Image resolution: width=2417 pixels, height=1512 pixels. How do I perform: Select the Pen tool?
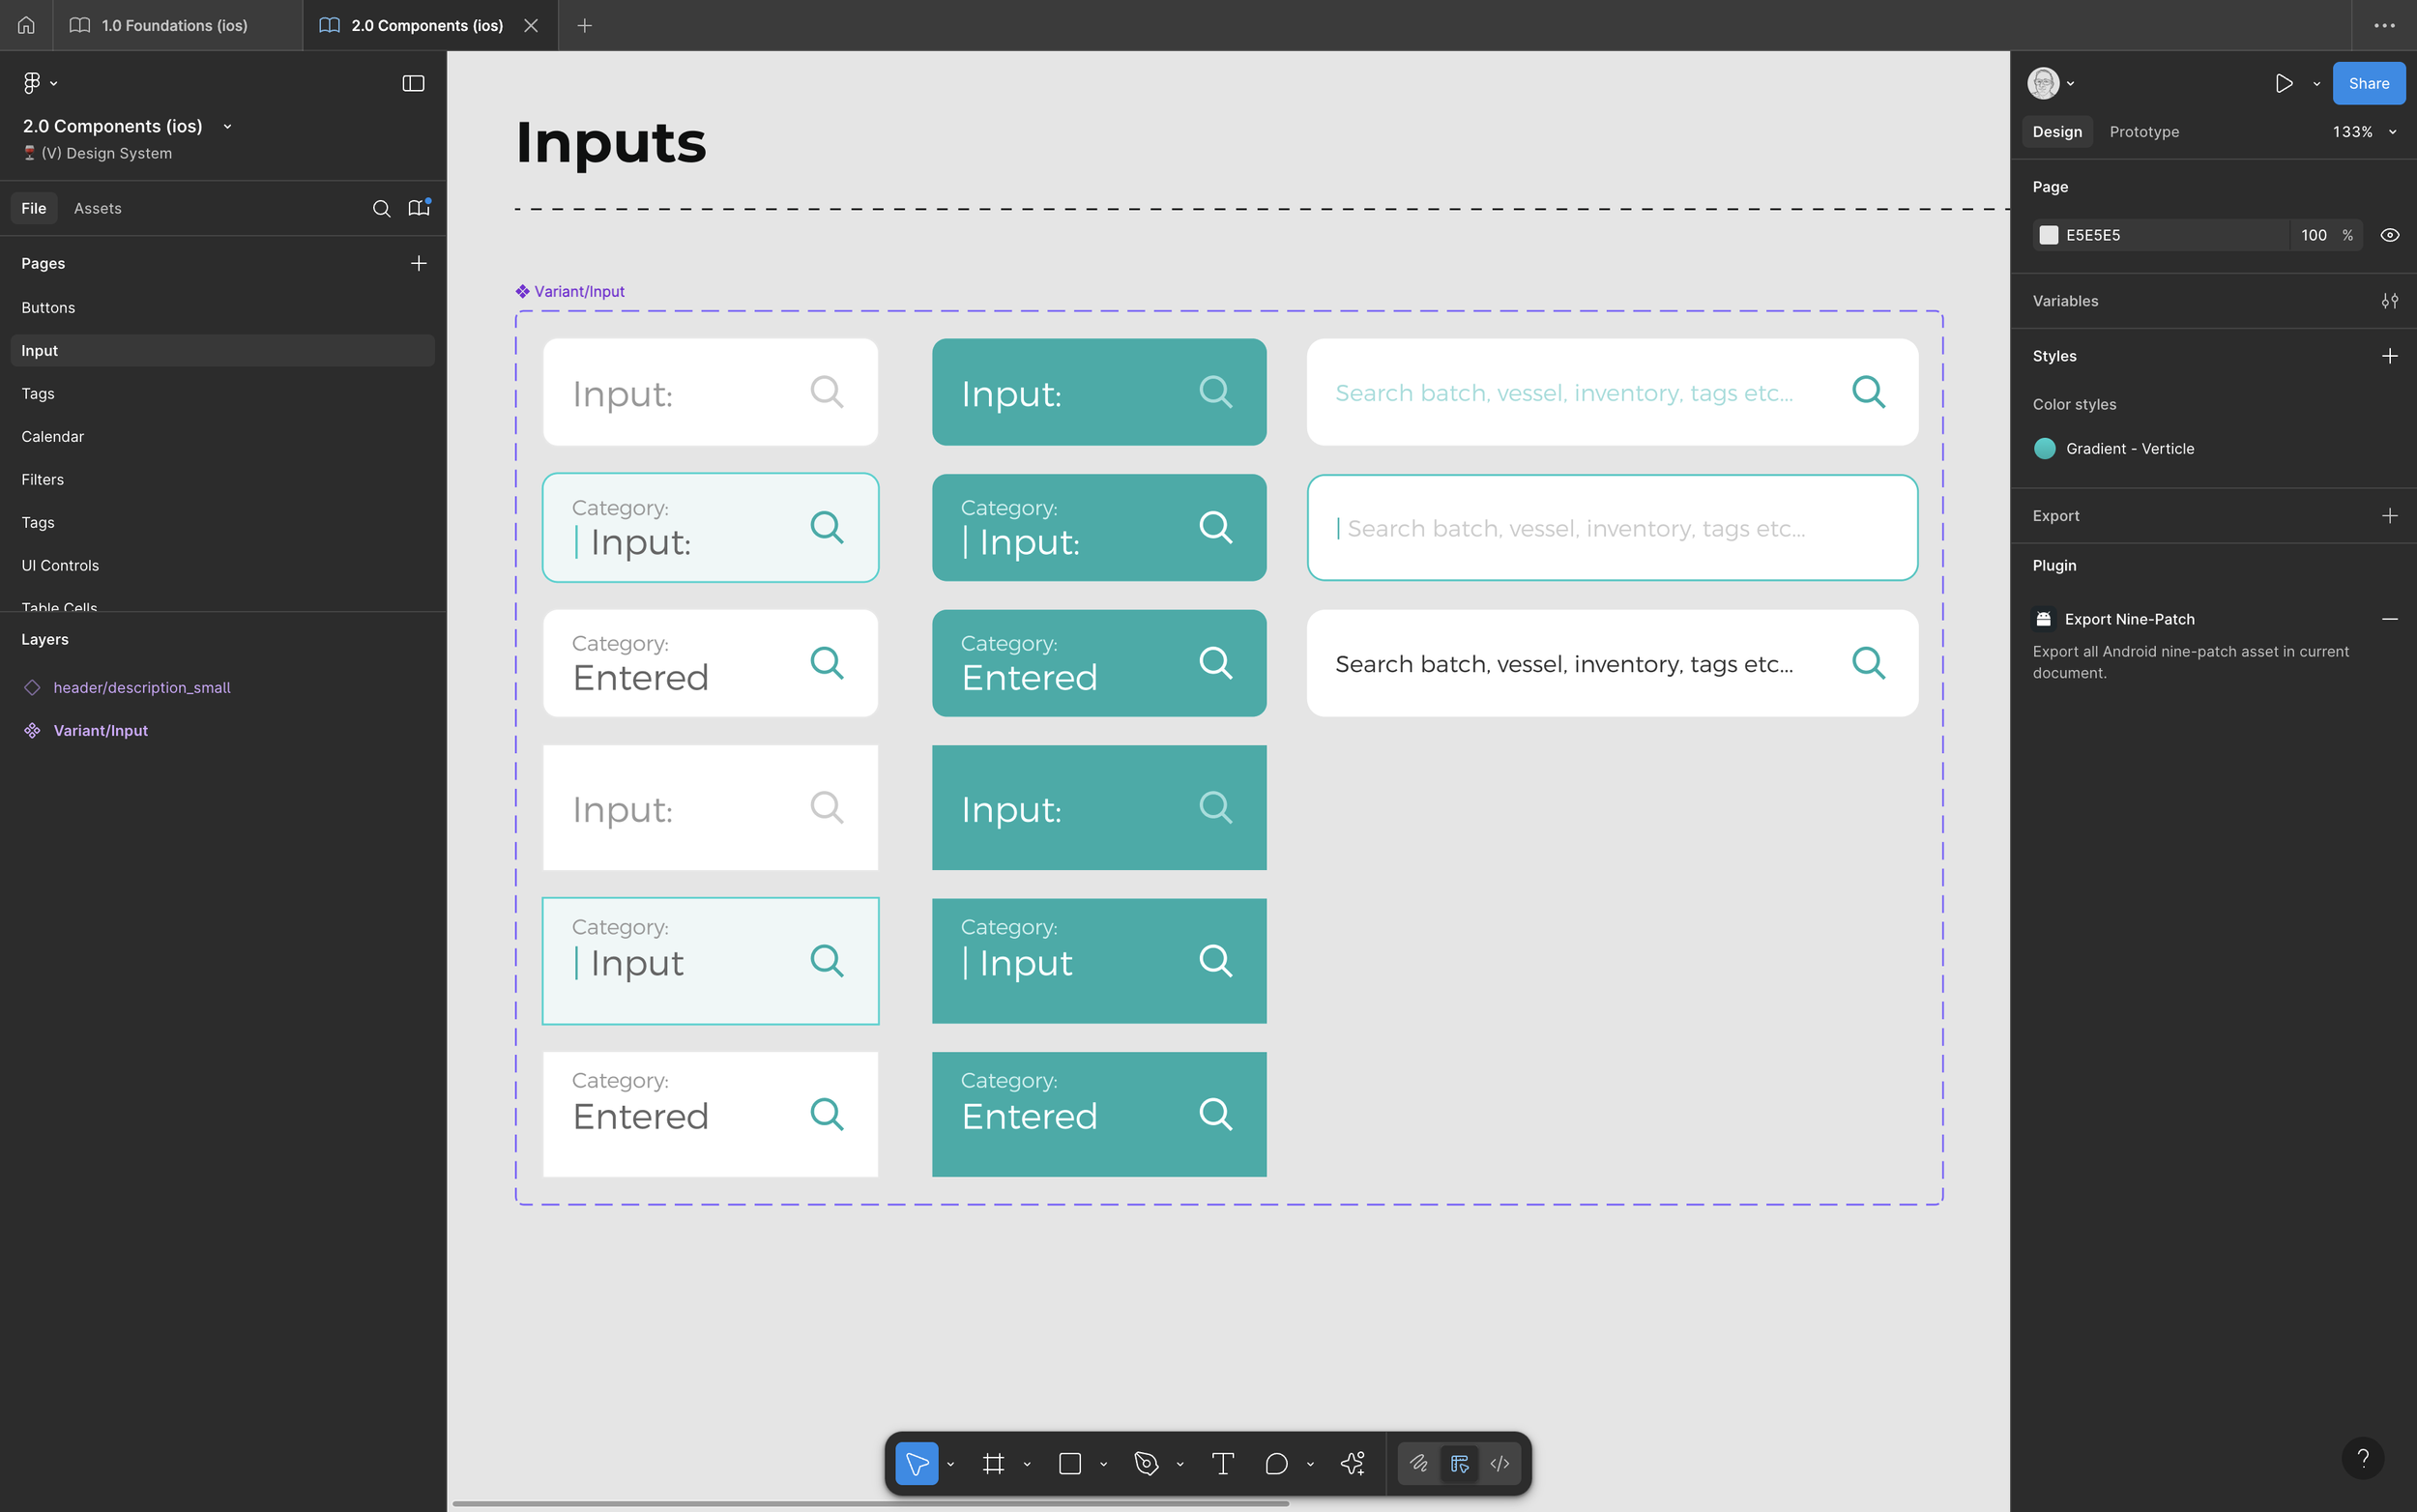click(x=1146, y=1463)
